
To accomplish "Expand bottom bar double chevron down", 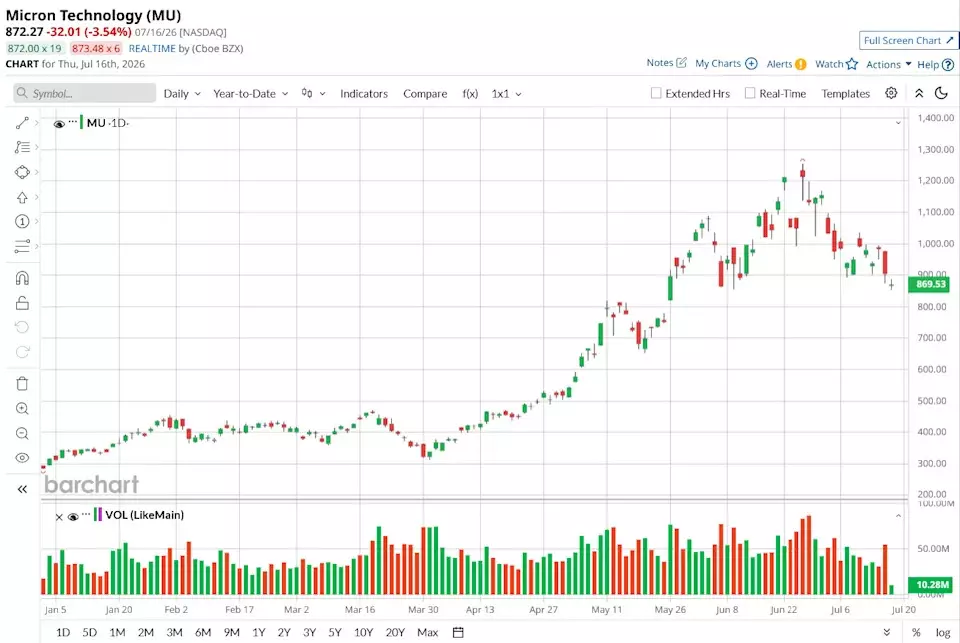I will [887, 632].
